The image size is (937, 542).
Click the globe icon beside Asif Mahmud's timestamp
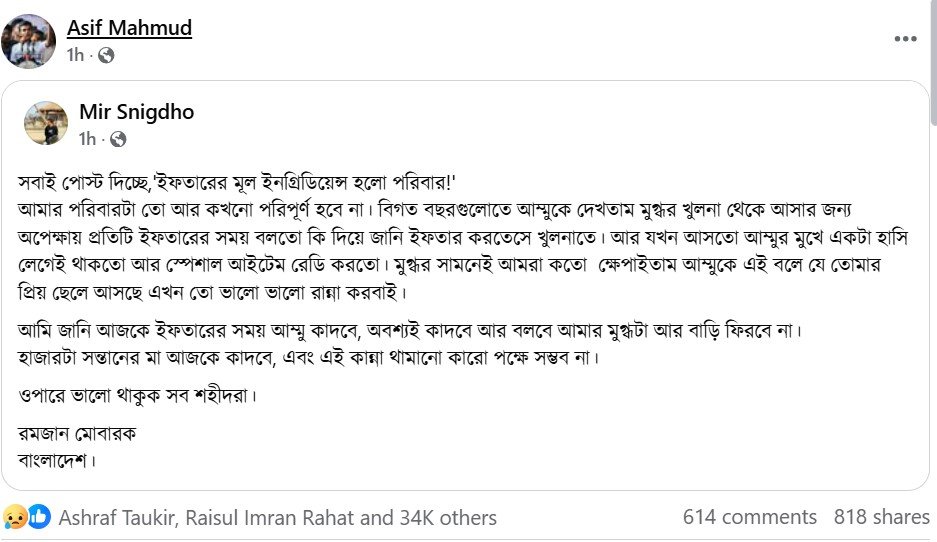106,56
